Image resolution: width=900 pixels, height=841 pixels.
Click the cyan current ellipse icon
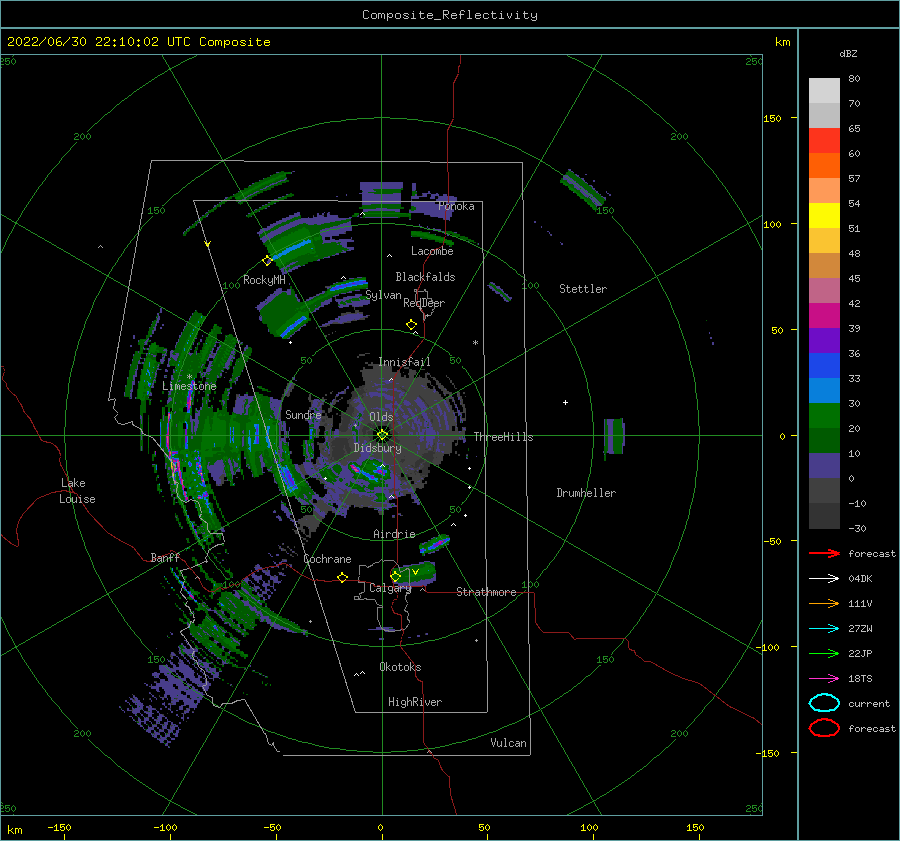point(824,703)
